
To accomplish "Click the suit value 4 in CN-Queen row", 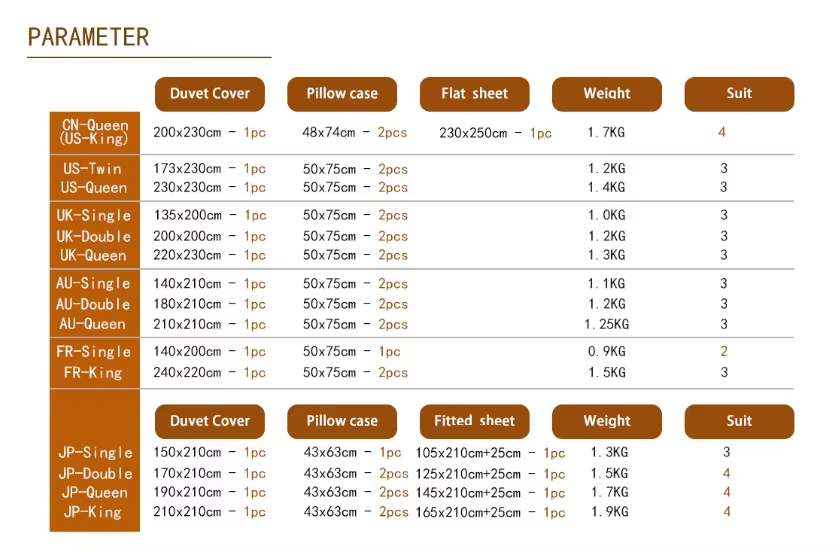I will point(722,132).
